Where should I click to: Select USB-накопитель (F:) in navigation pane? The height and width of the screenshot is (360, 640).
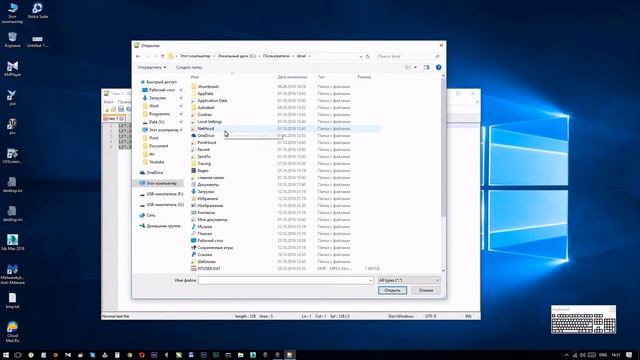pos(162,194)
